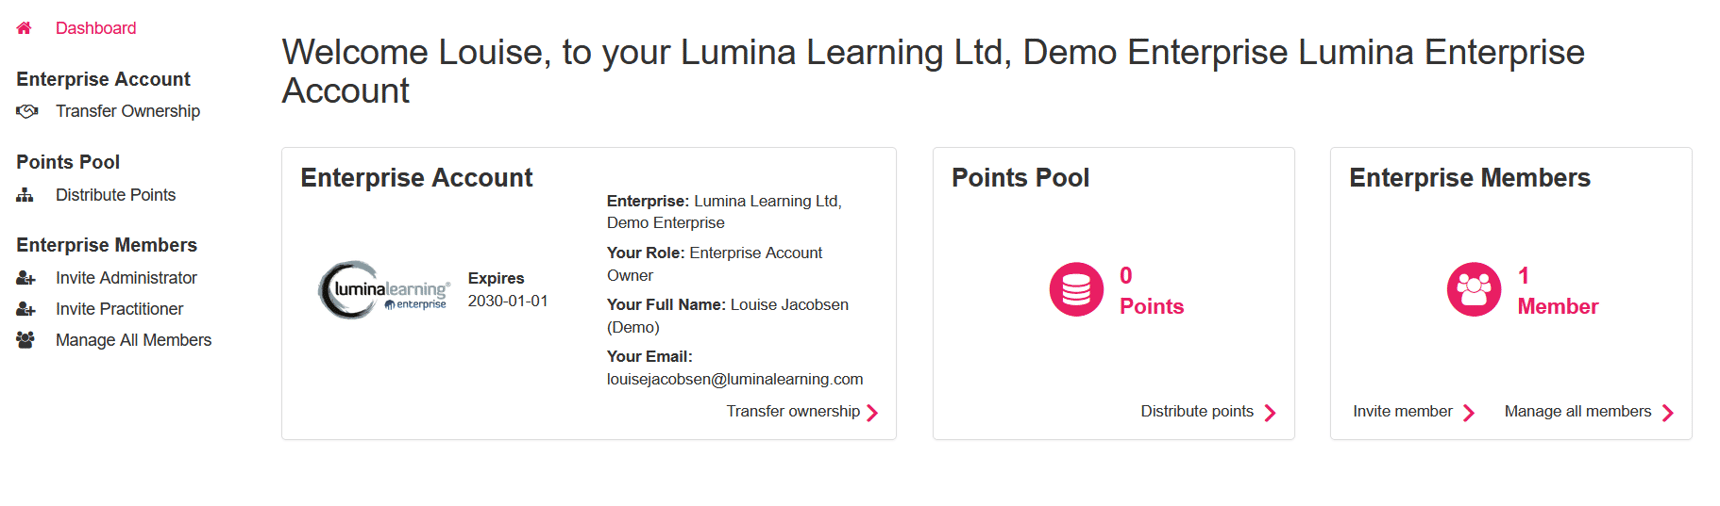
Task: Open Invite Practitioner in sidebar
Action: point(120,309)
